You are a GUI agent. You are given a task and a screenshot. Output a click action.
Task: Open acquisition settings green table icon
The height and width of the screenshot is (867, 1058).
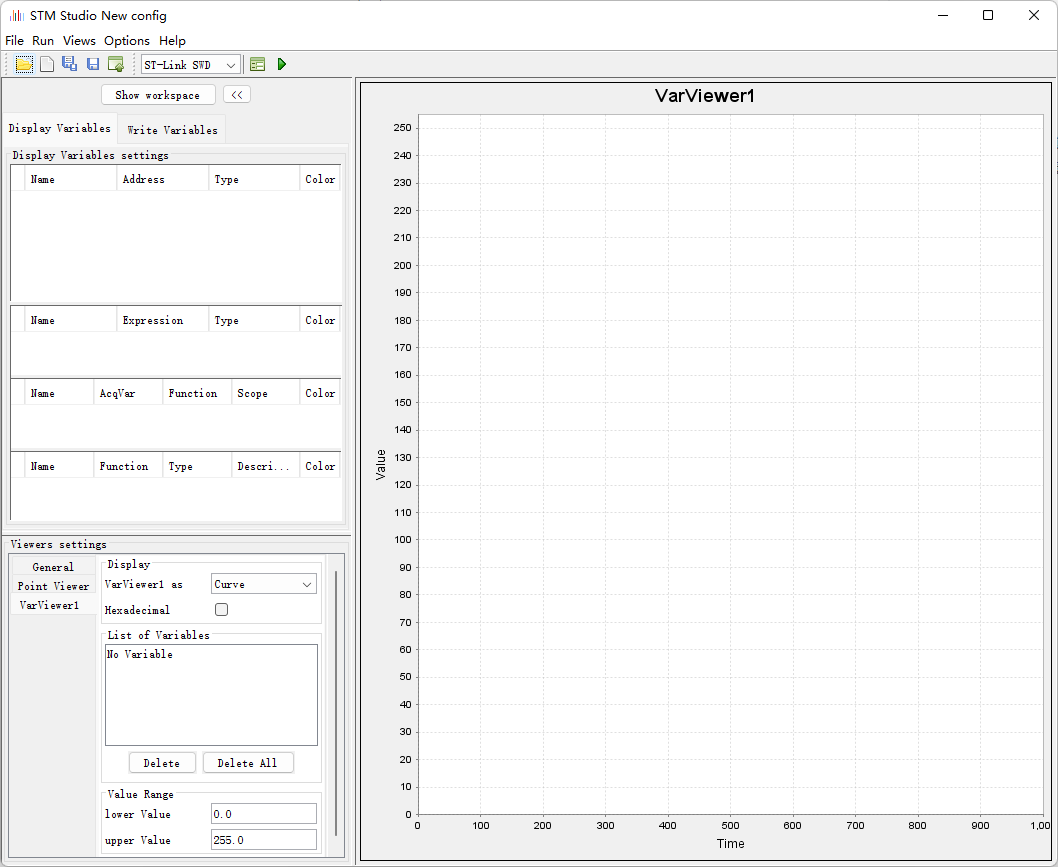(257, 64)
